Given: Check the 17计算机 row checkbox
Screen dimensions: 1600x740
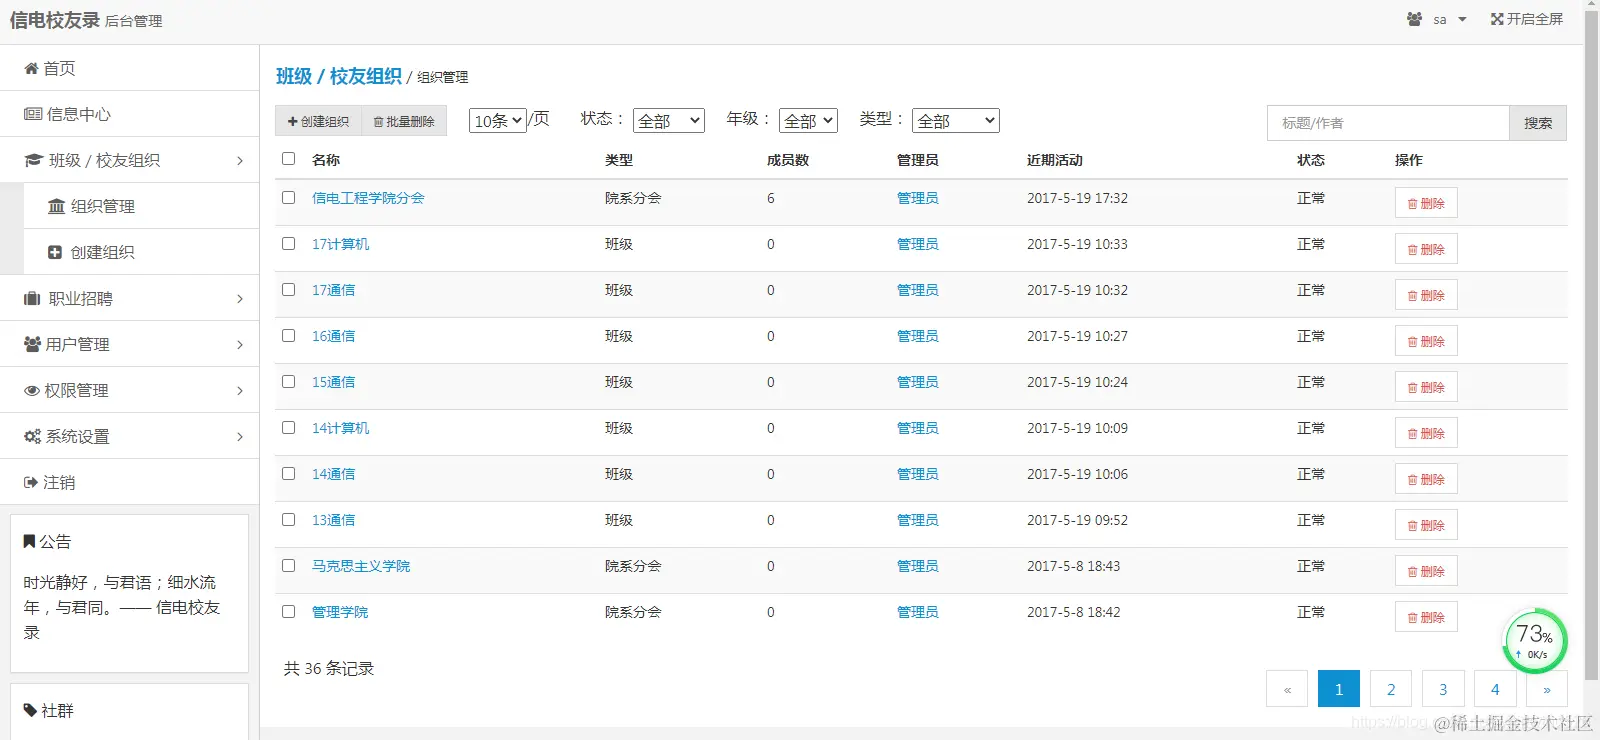Looking at the screenshot, I should pyautogui.click(x=289, y=243).
